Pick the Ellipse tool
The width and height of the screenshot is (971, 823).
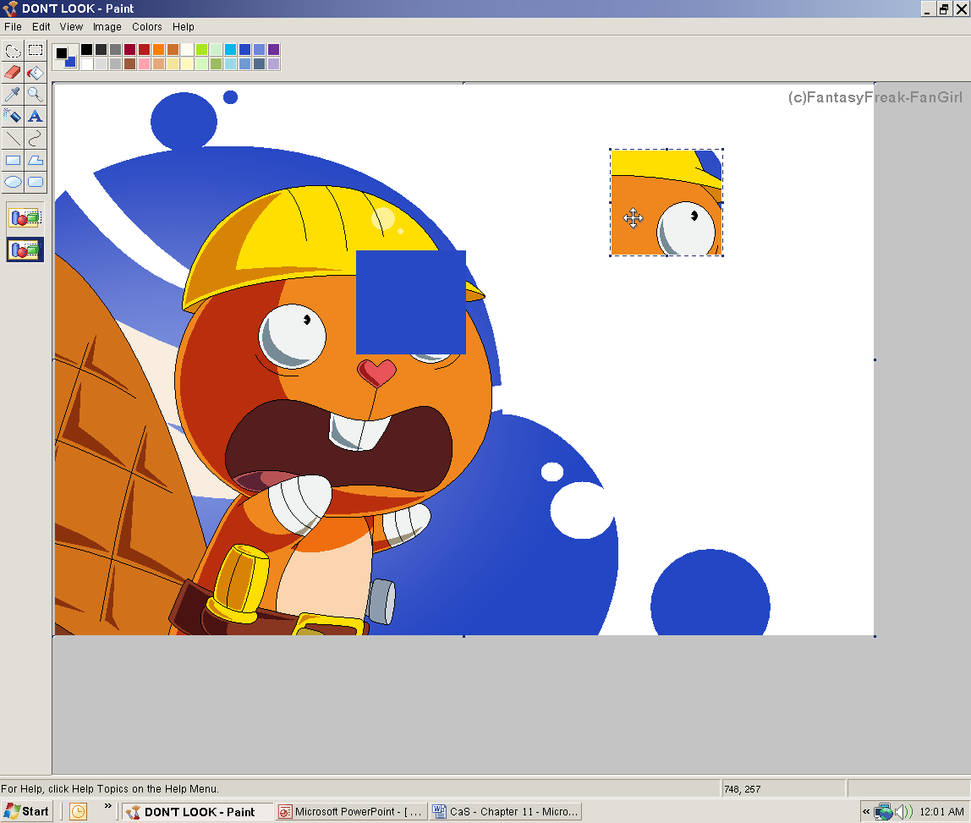[x=13, y=182]
